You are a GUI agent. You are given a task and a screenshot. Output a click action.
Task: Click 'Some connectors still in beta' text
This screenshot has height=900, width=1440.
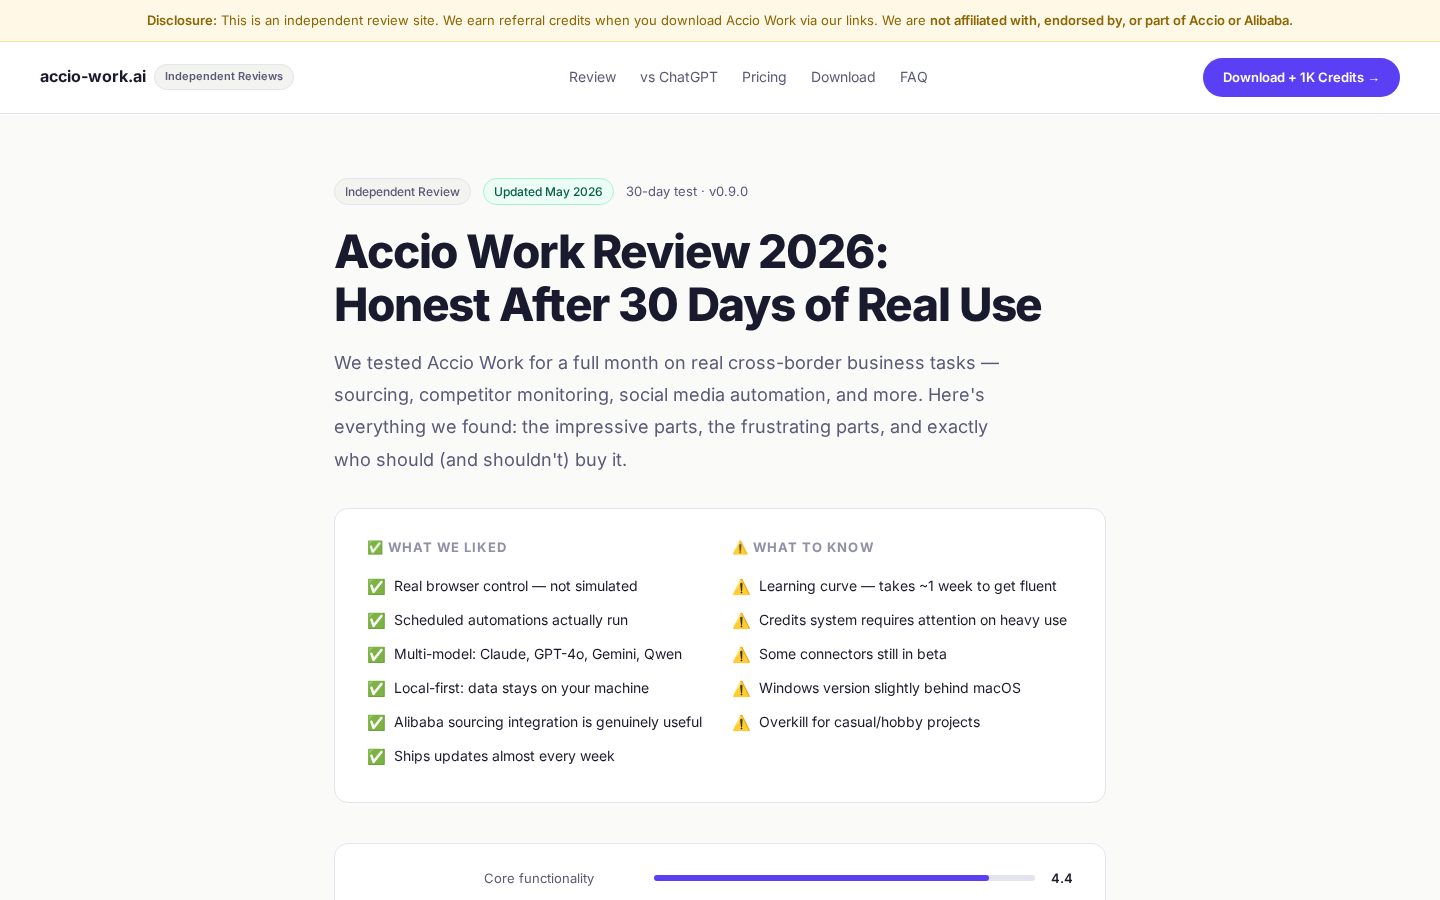tap(853, 654)
